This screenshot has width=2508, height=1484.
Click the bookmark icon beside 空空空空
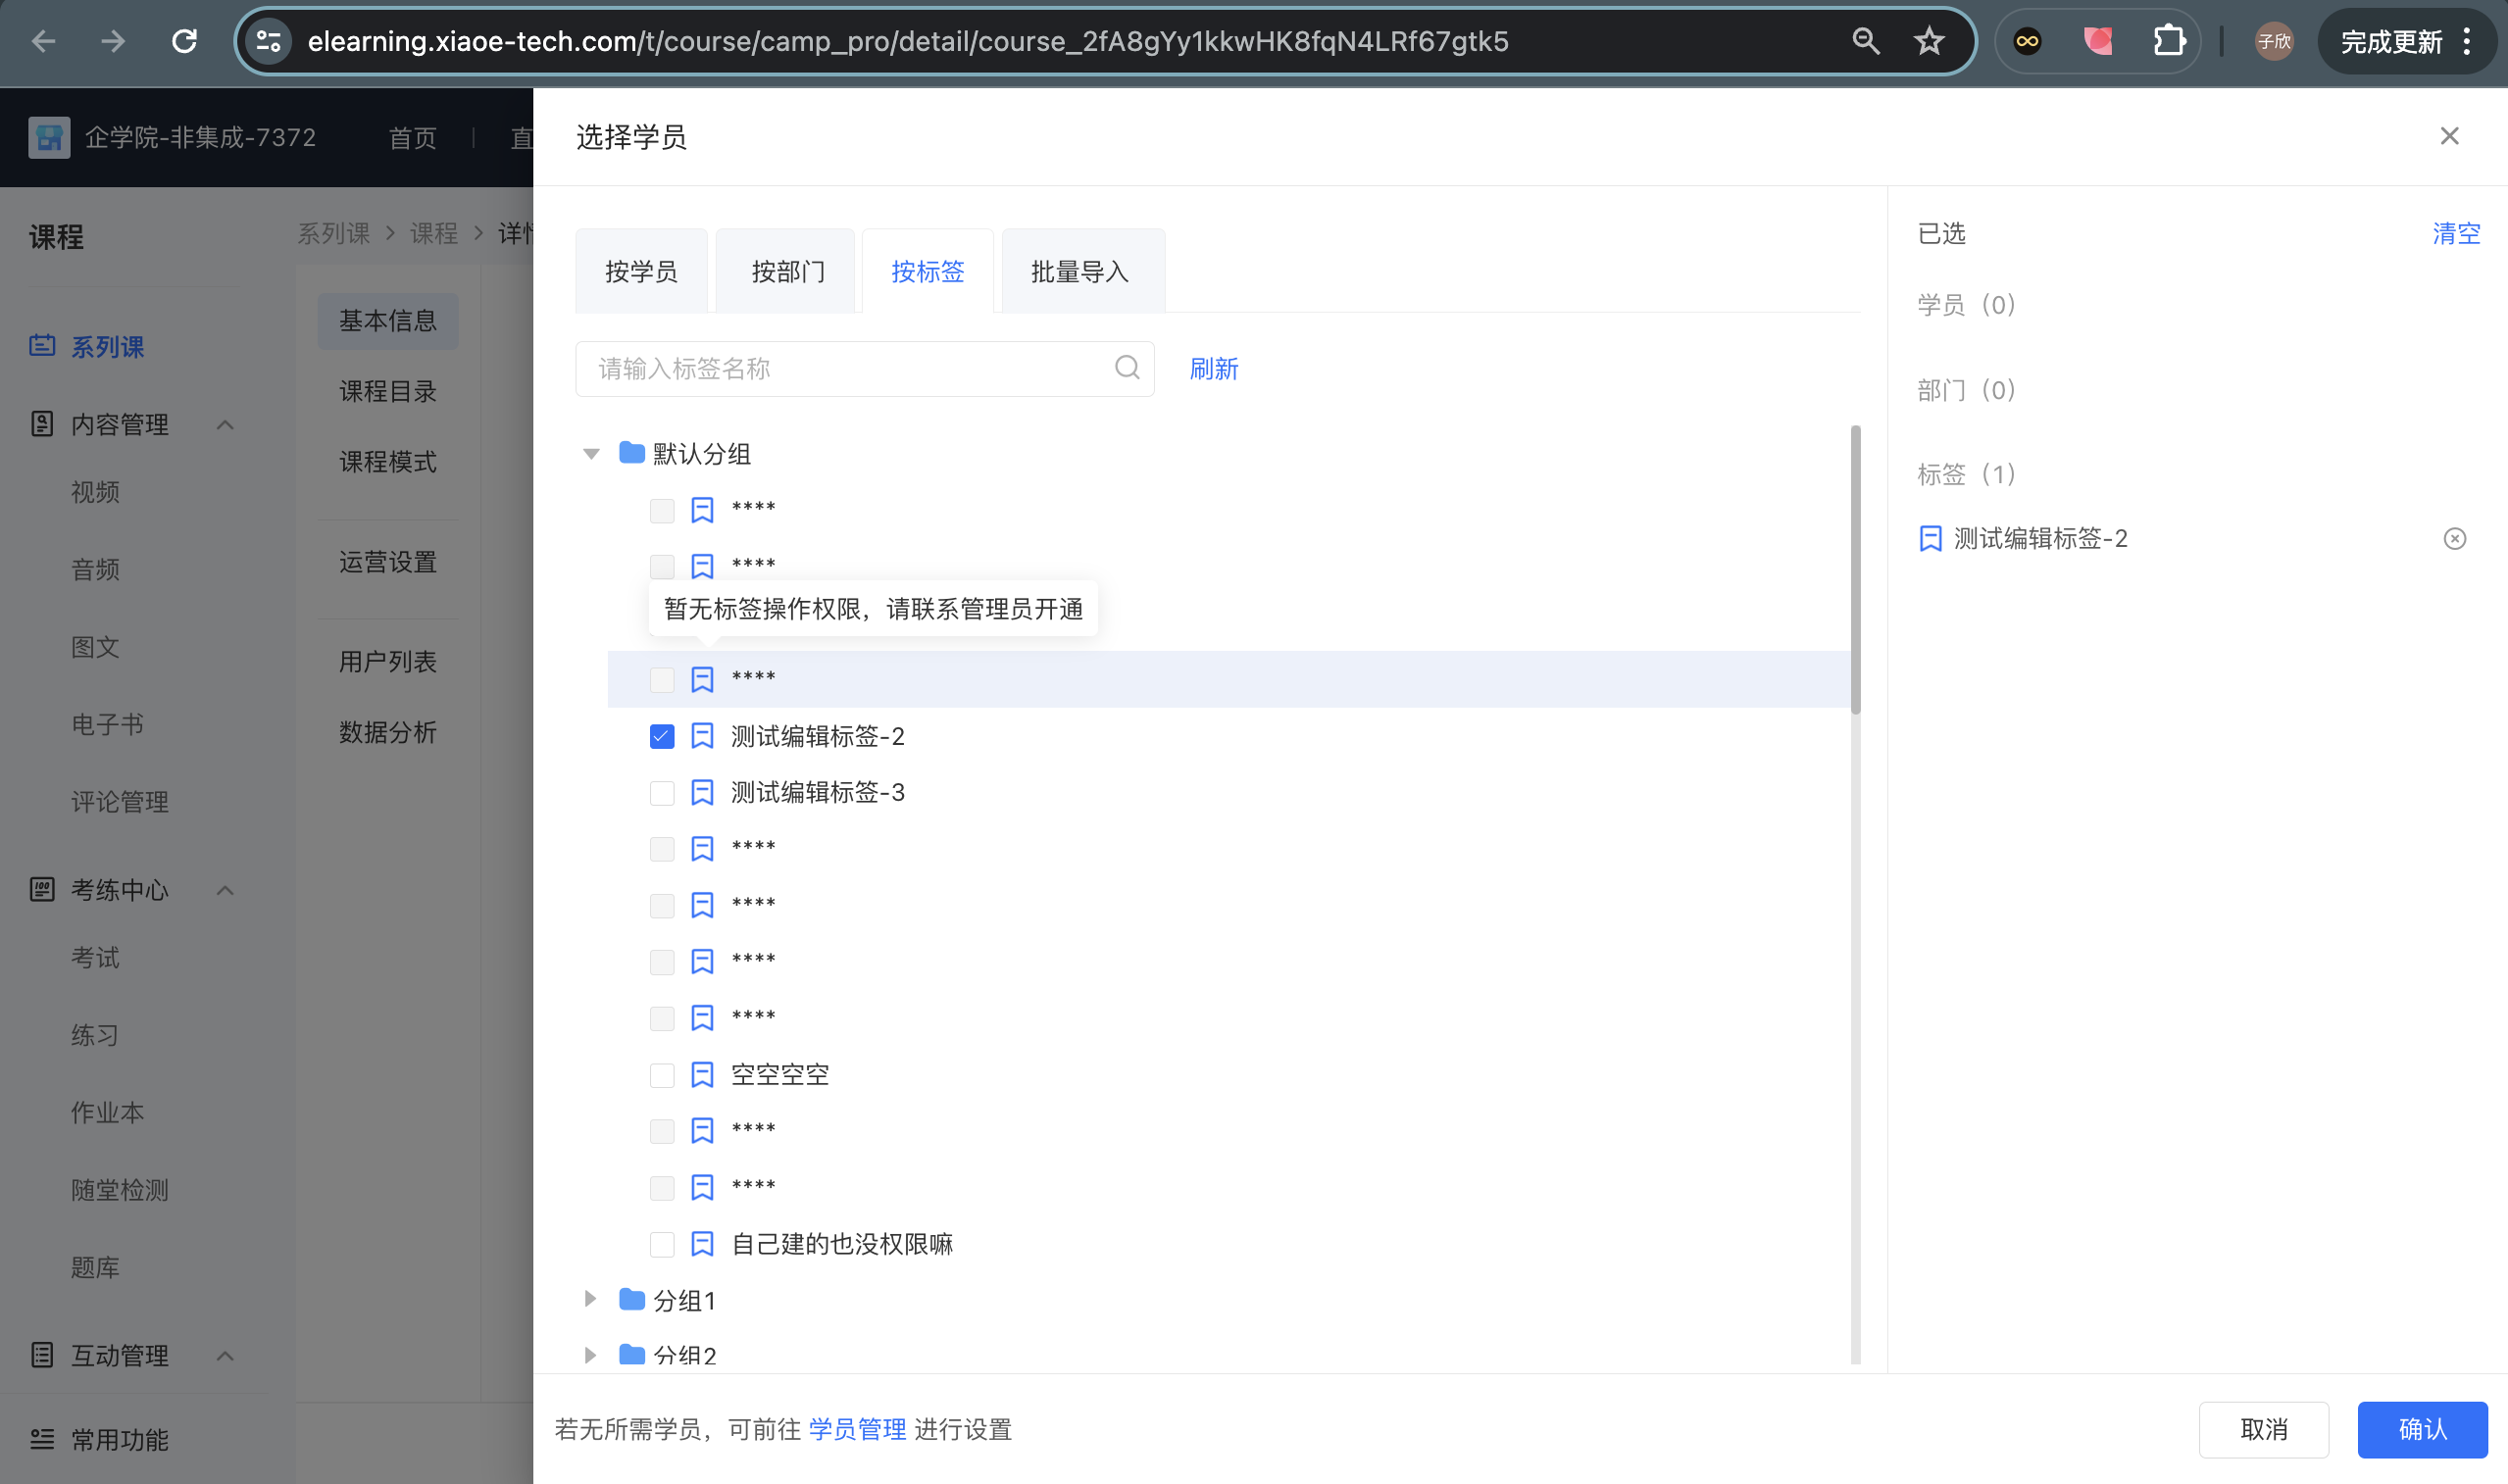point(702,1075)
